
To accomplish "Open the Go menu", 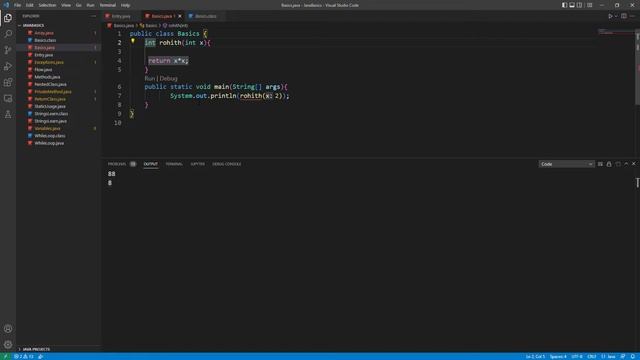I will click(78, 5).
